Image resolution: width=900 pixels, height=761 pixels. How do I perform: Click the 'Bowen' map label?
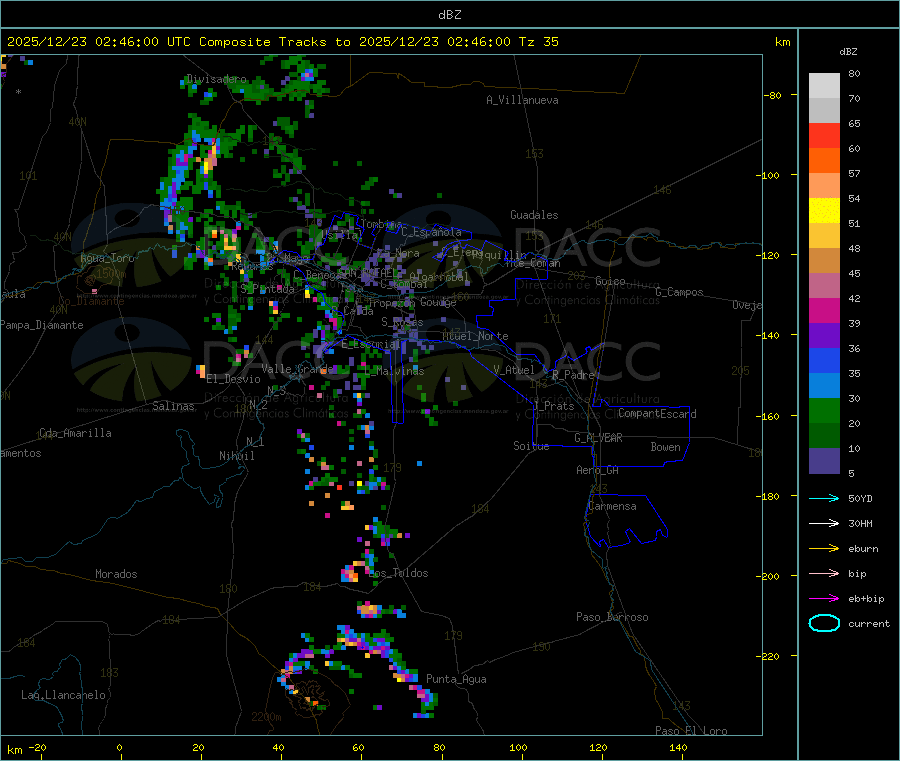[x=666, y=448]
